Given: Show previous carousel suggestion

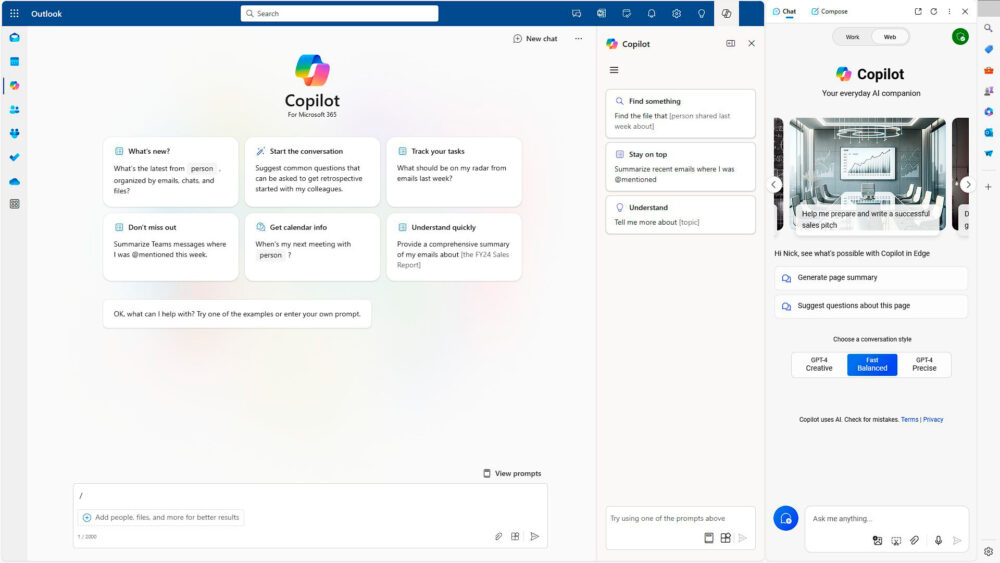Looking at the screenshot, I should click(774, 184).
